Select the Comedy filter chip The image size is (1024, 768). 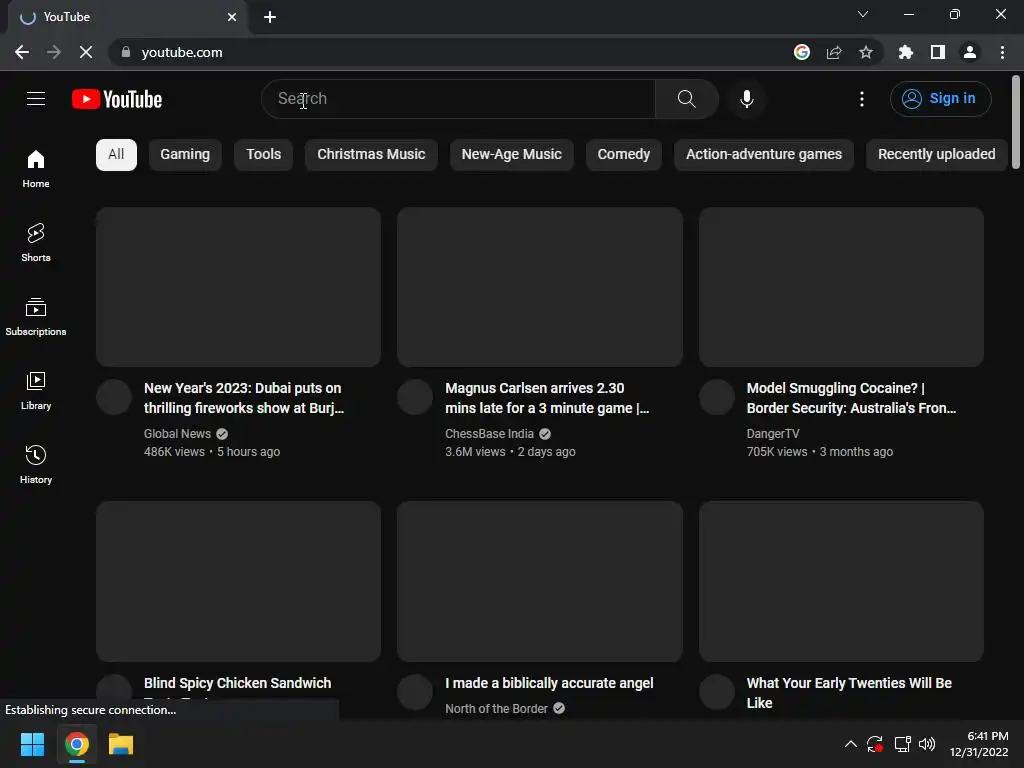(x=624, y=155)
